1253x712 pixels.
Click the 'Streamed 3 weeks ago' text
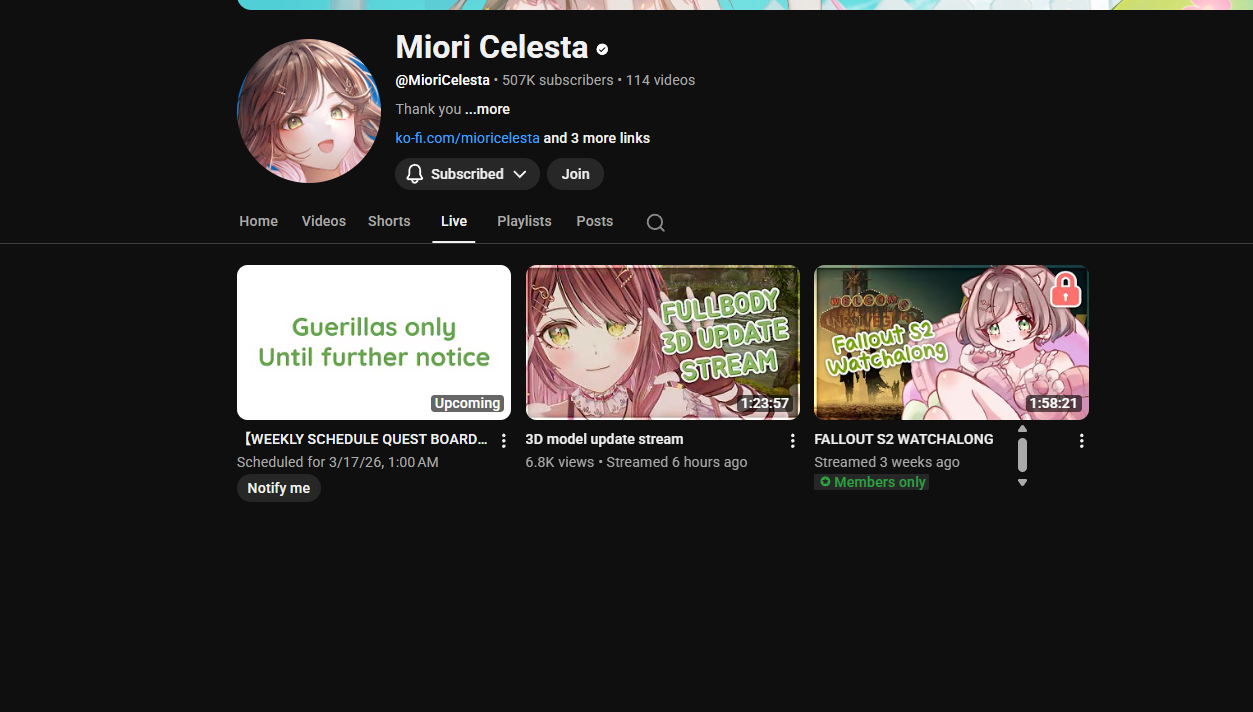(x=887, y=462)
